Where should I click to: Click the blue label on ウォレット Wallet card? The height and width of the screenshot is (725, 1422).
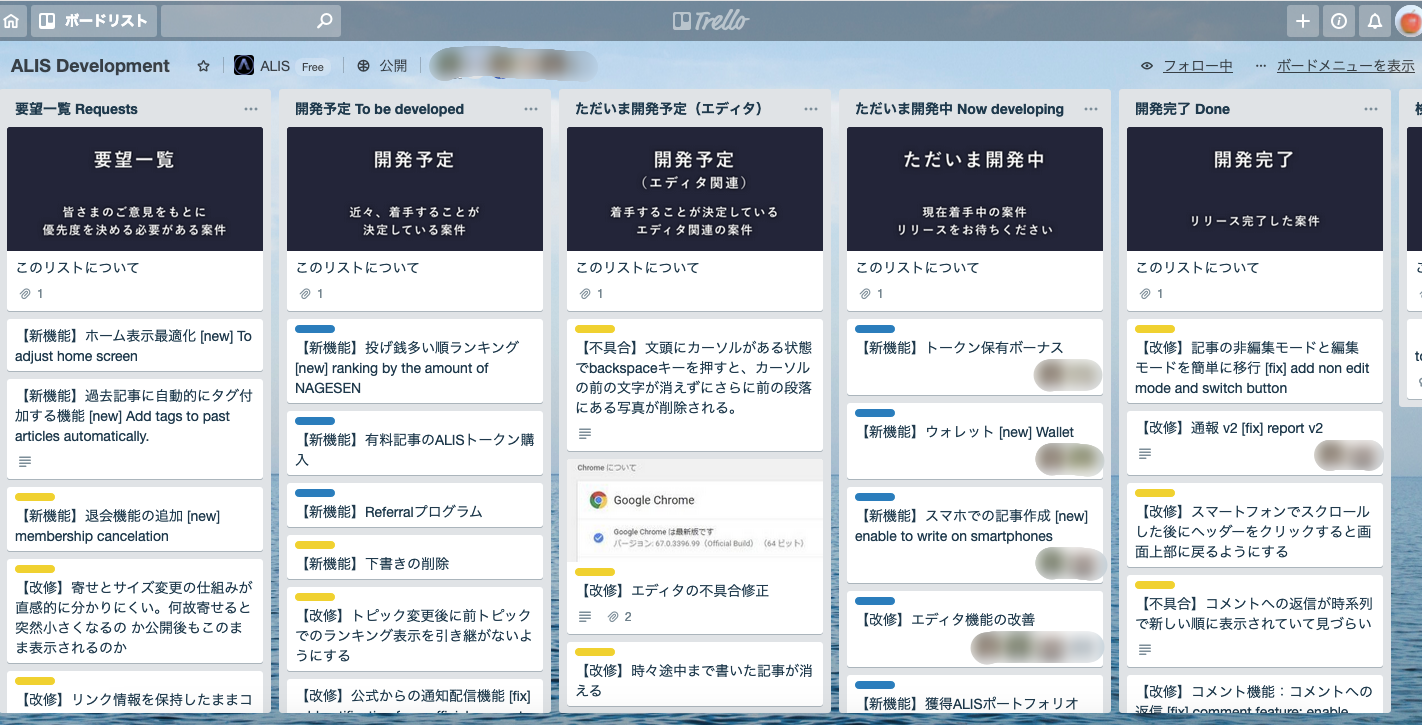tap(875, 413)
